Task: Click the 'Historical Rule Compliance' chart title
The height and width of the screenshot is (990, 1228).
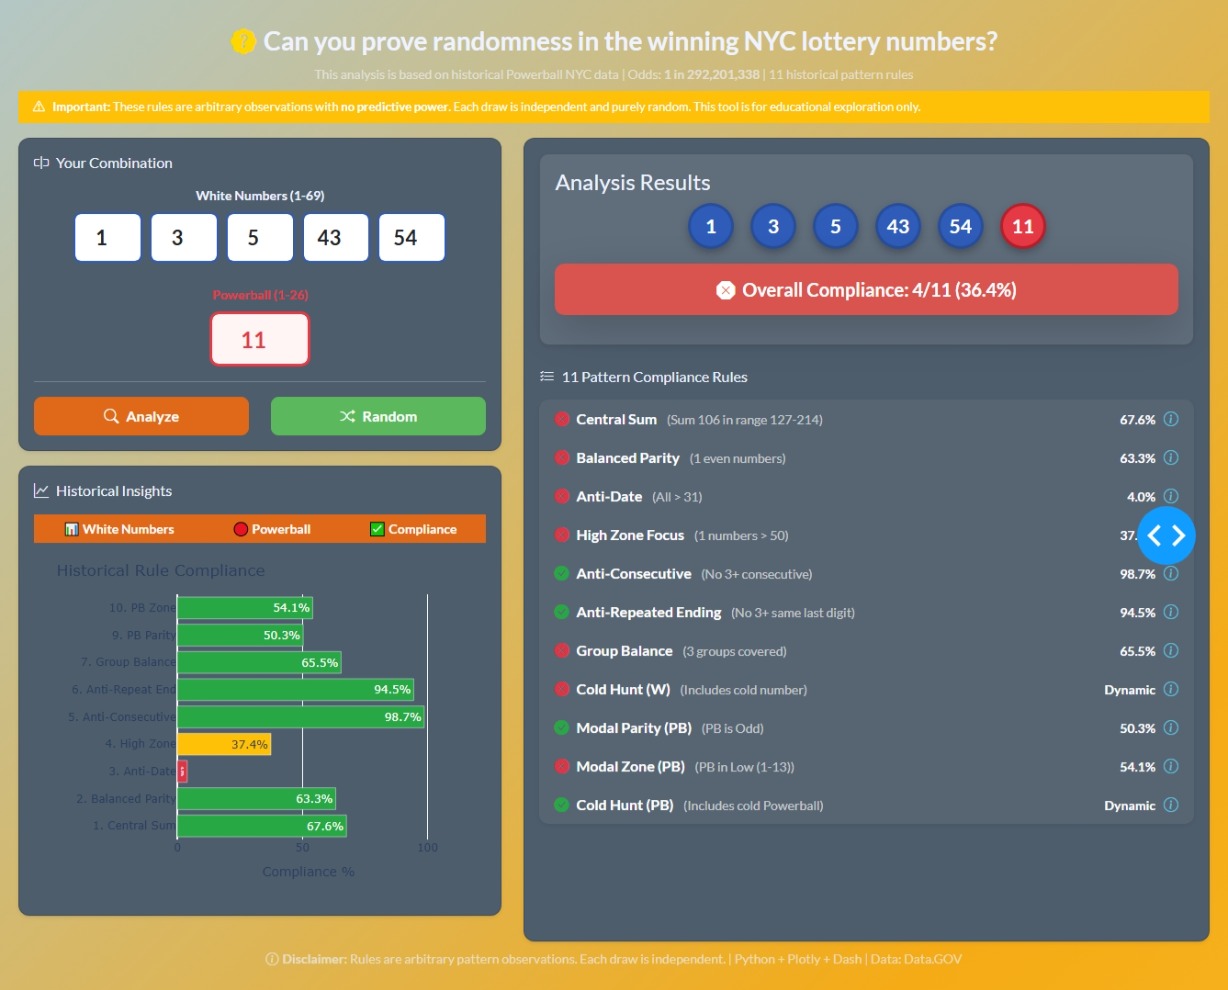Action: 161,570
